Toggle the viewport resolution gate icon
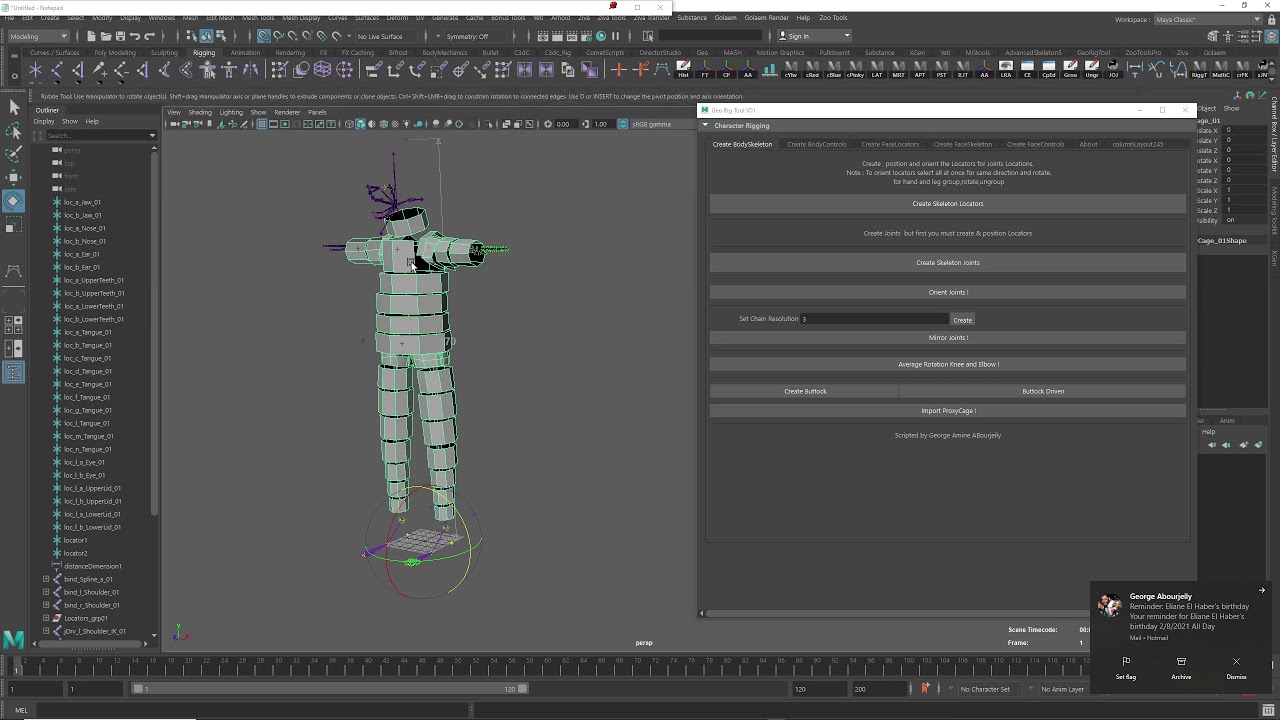 285,124
